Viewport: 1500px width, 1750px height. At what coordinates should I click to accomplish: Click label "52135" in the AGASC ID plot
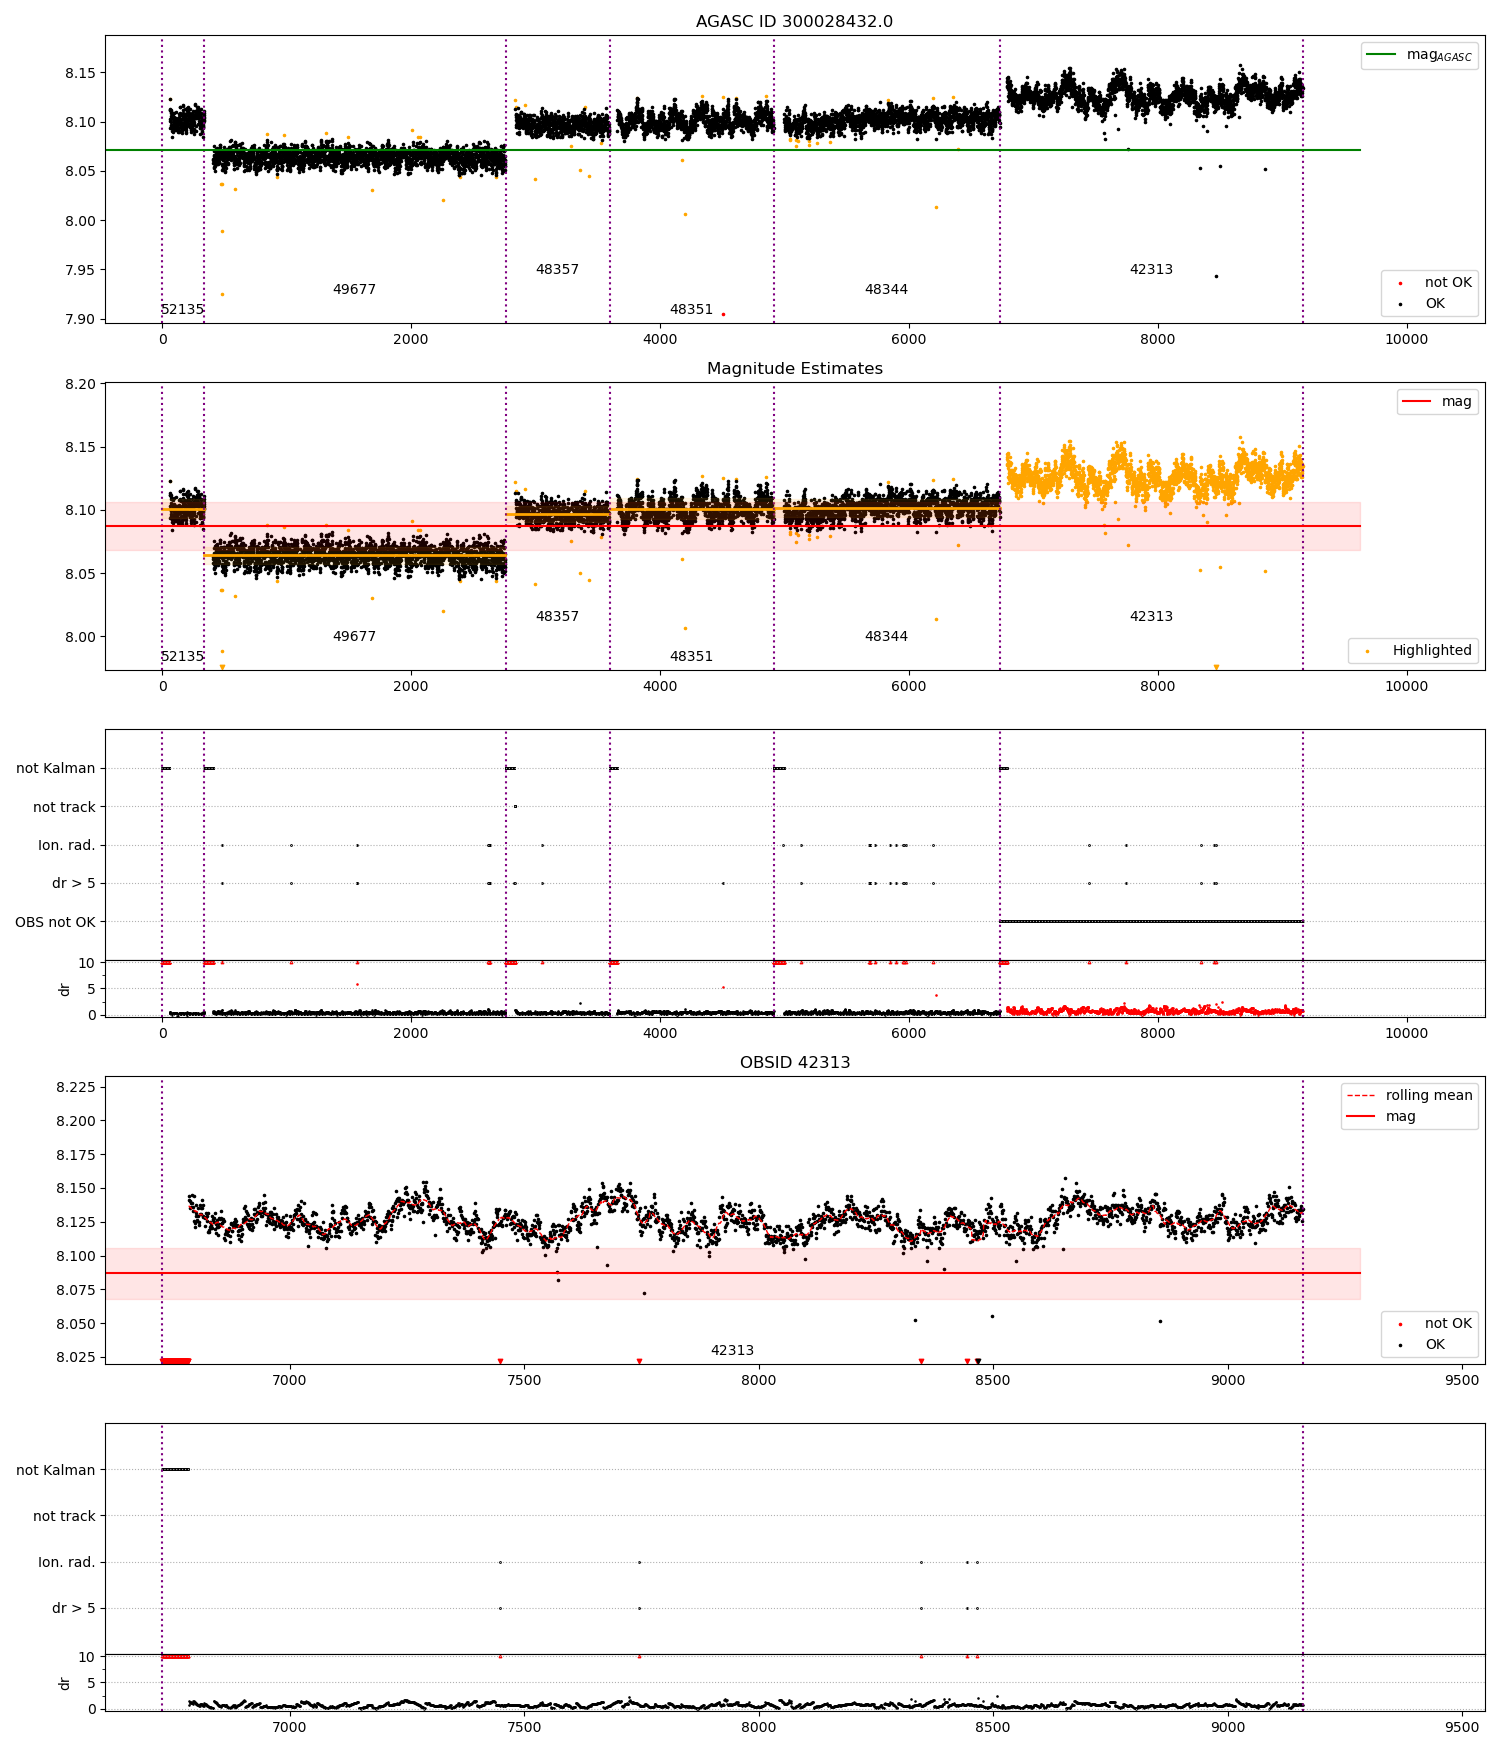click(x=182, y=309)
